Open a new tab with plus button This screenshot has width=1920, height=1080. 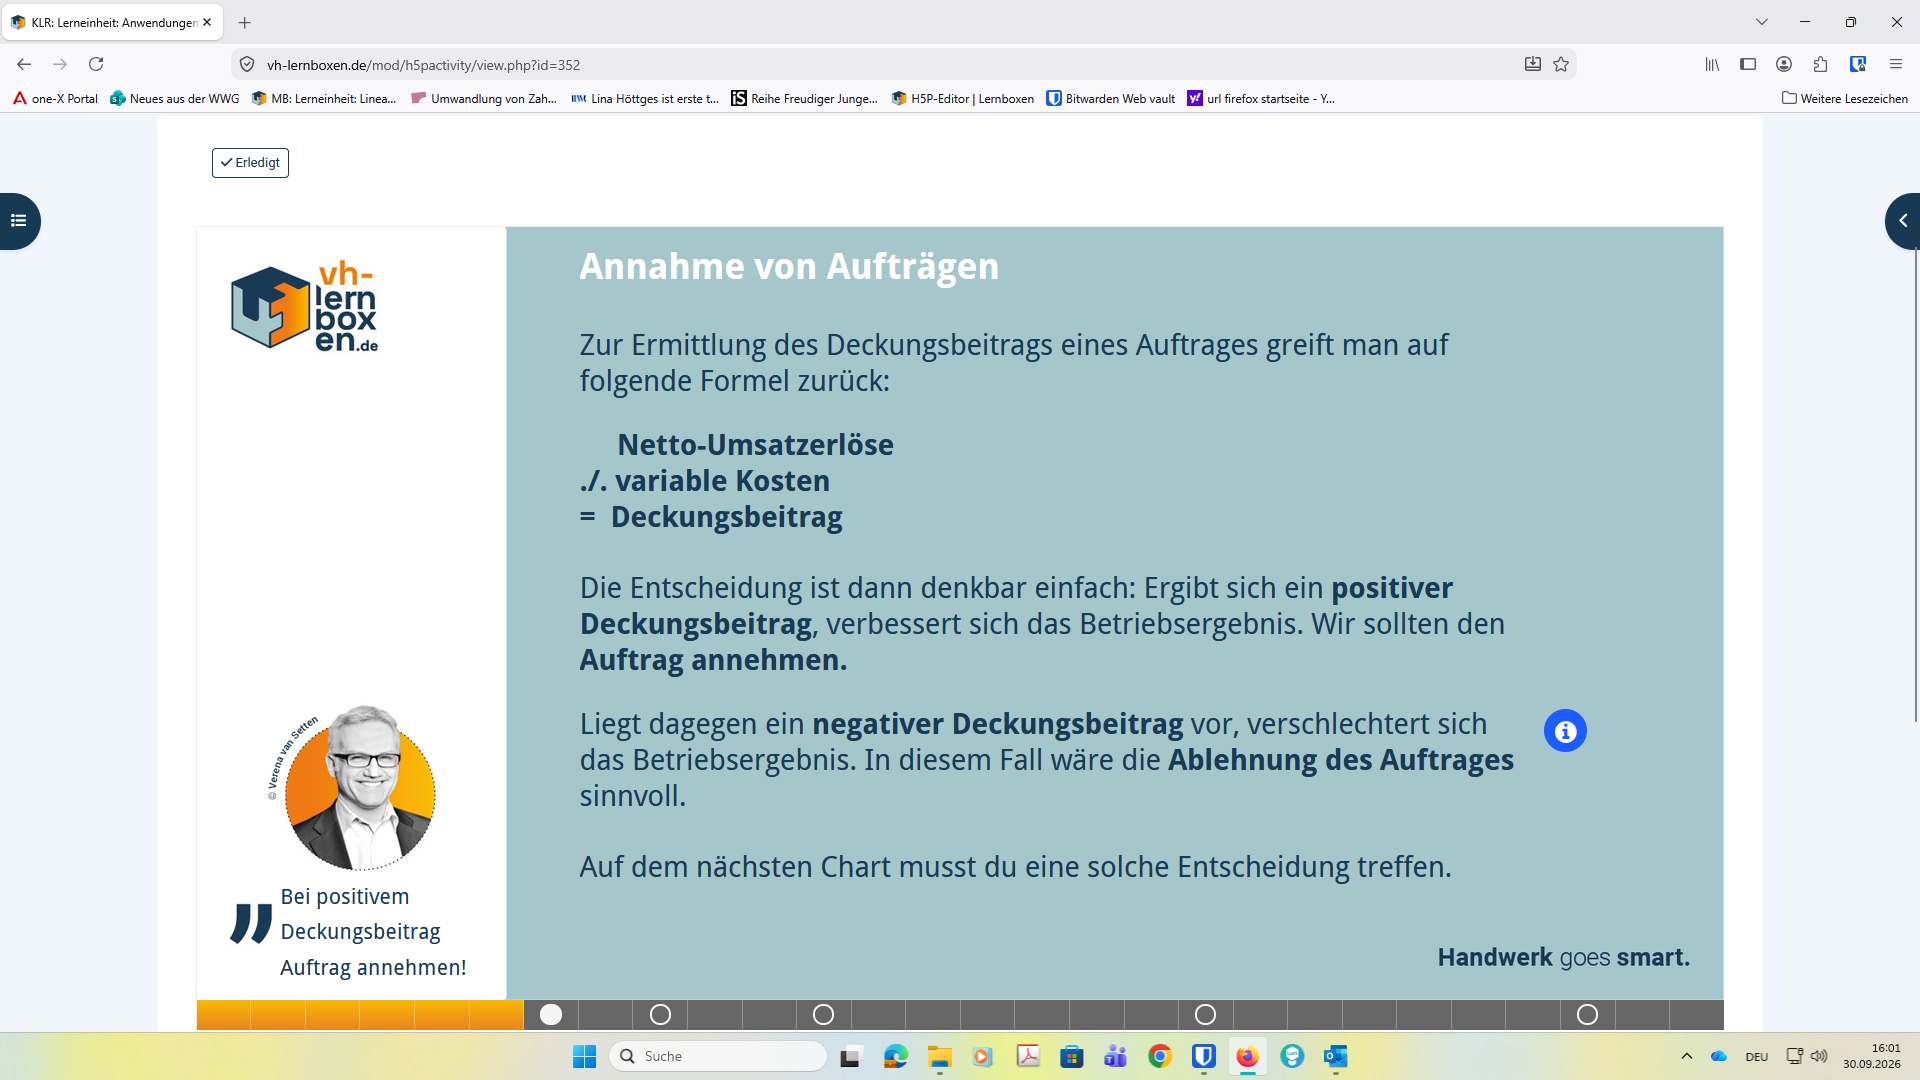pos(245,22)
